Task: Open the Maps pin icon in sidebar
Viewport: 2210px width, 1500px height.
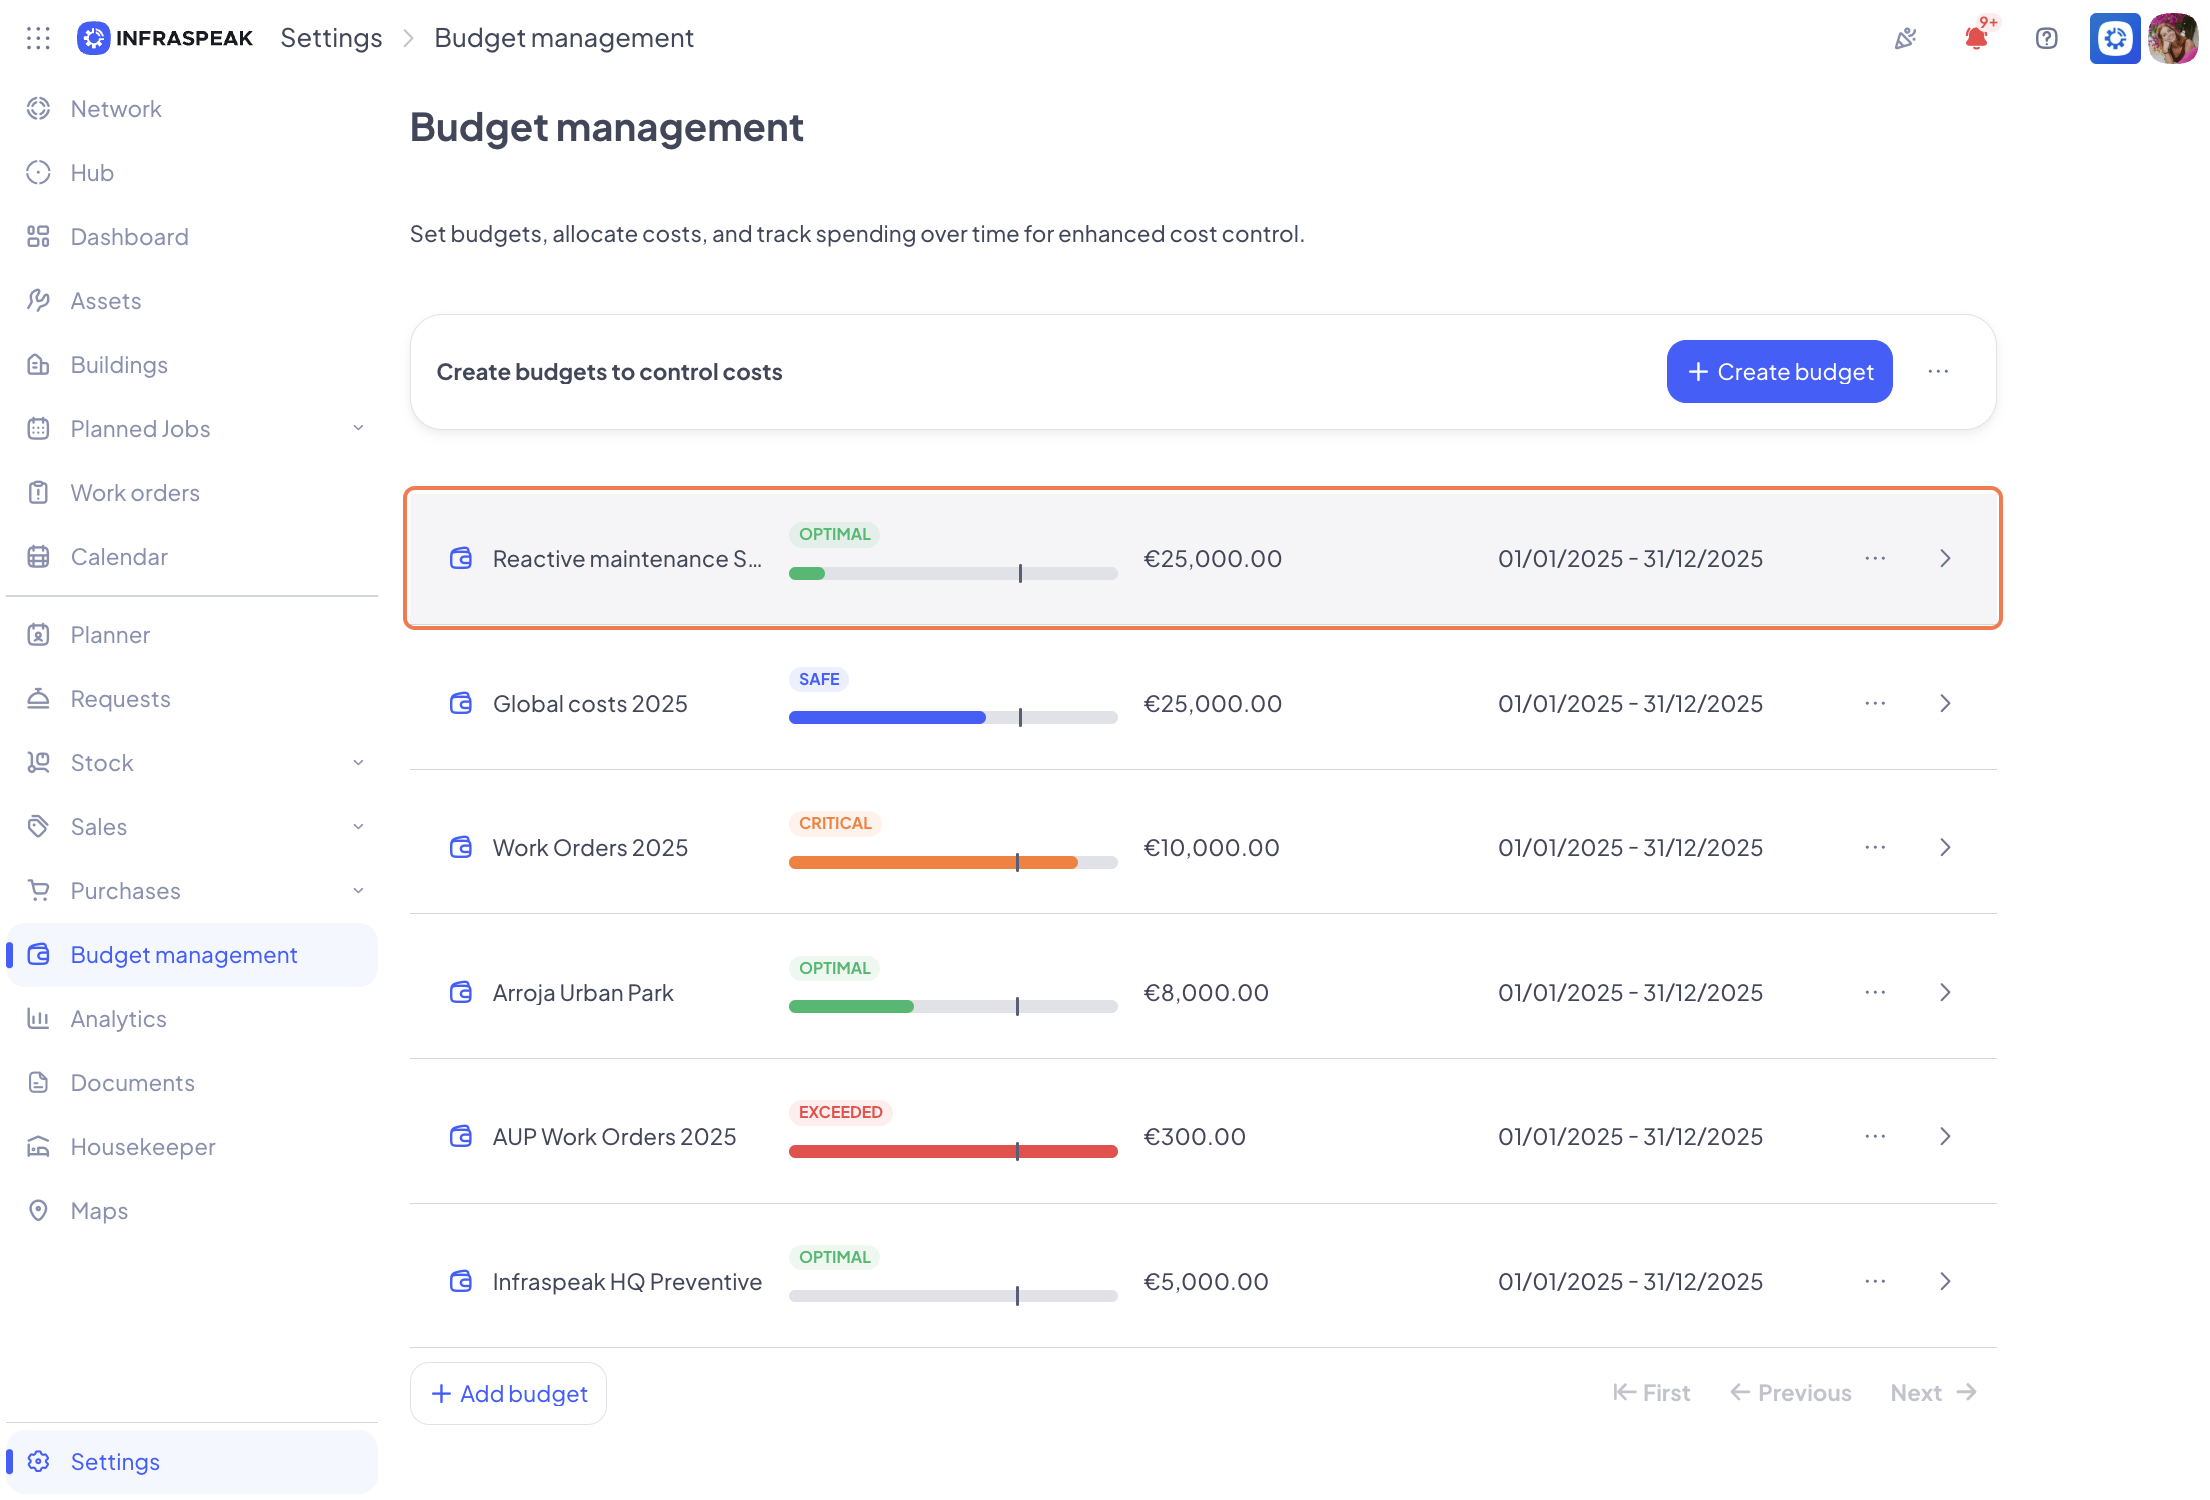Action: [38, 1210]
